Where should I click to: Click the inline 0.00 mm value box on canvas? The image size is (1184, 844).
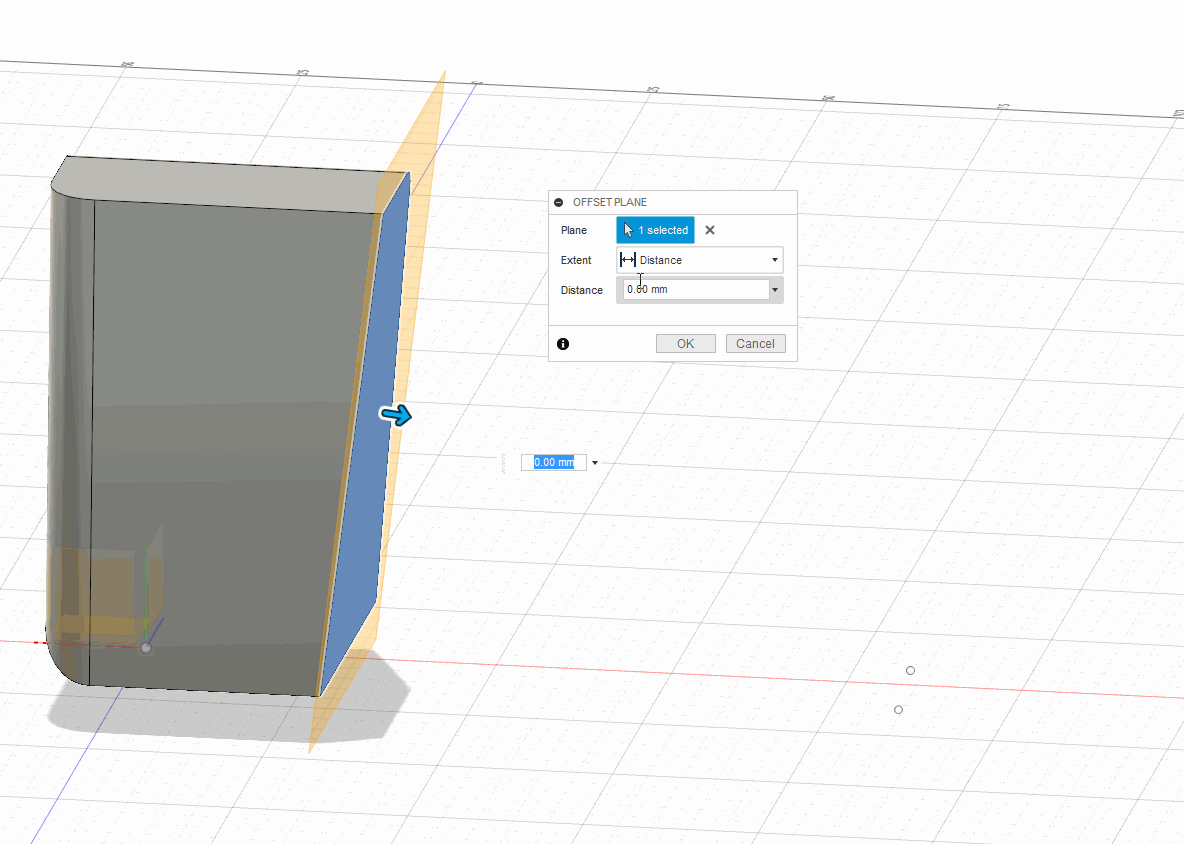(x=552, y=462)
